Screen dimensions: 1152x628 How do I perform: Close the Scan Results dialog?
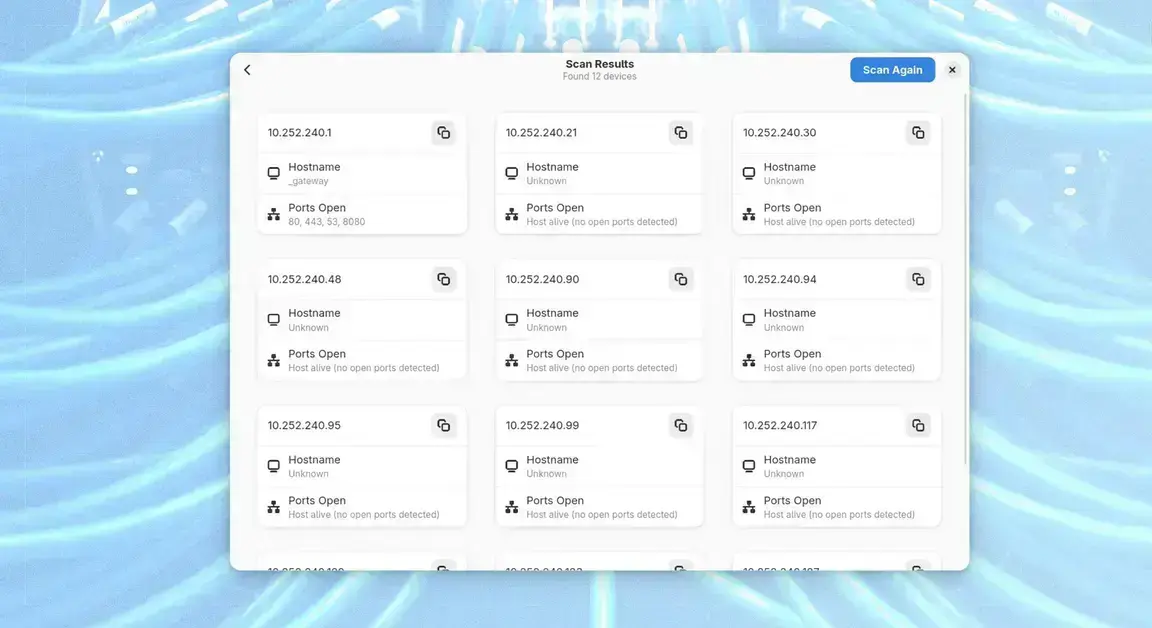(x=952, y=70)
